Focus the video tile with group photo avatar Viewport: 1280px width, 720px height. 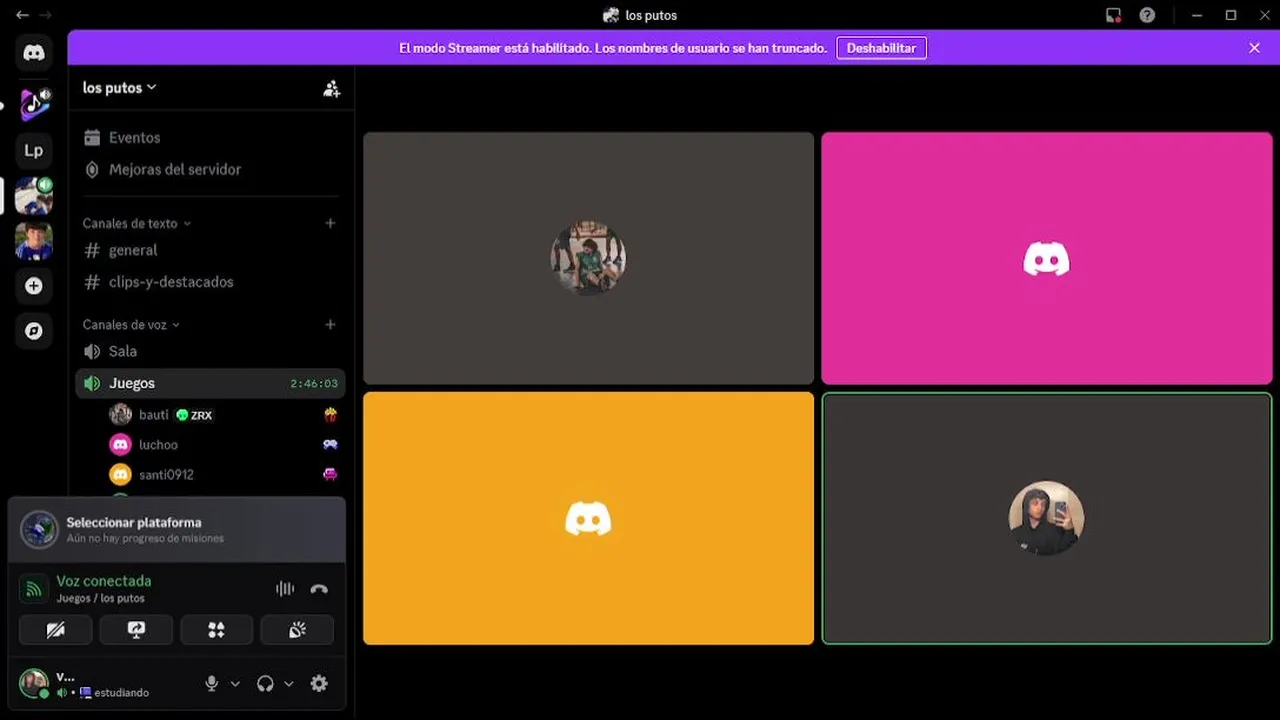[588, 258]
